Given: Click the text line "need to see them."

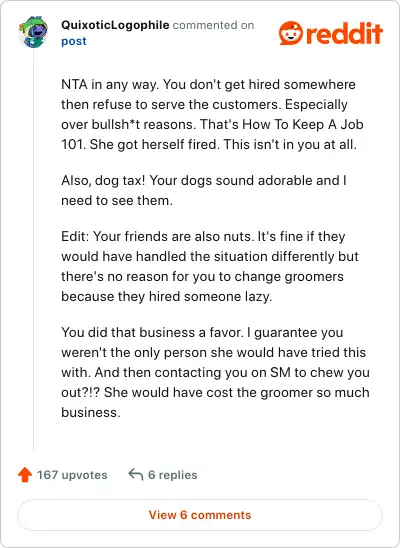Looking at the screenshot, I should (117, 201).
